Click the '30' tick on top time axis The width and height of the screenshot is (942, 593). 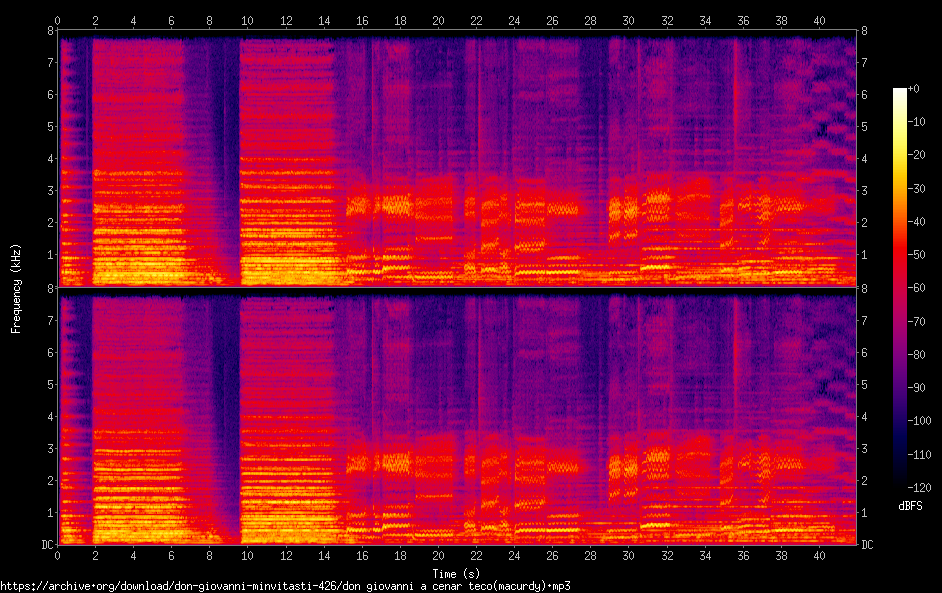(x=628, y=20)
